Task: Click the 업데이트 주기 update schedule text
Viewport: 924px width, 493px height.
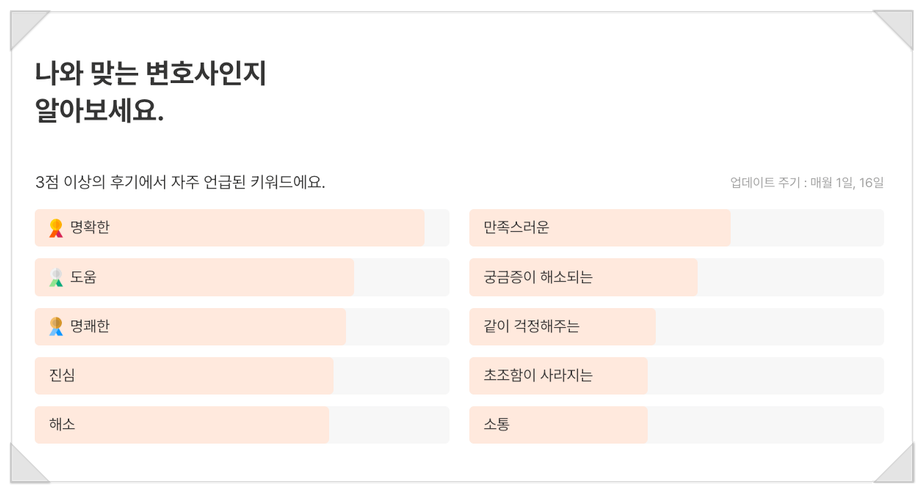Action: click(806, 183)
